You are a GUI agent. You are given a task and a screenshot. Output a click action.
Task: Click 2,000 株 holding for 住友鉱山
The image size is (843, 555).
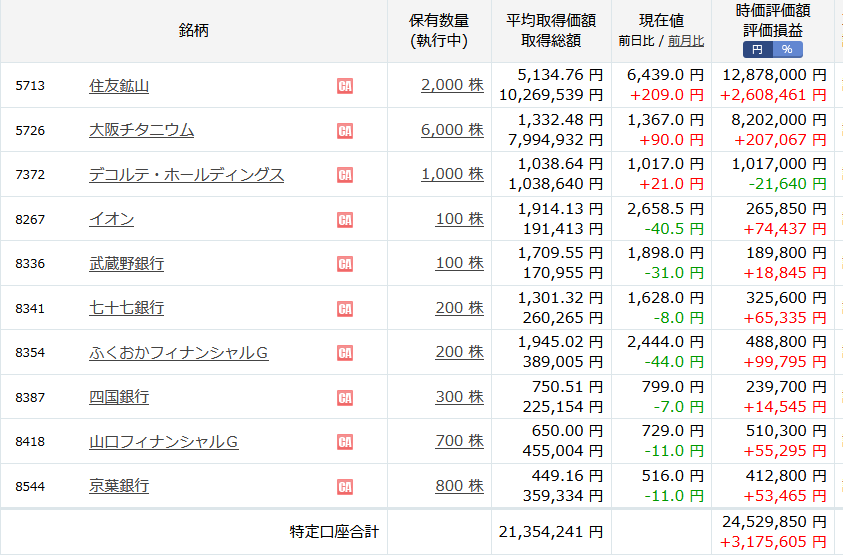[x=452, y=85]
